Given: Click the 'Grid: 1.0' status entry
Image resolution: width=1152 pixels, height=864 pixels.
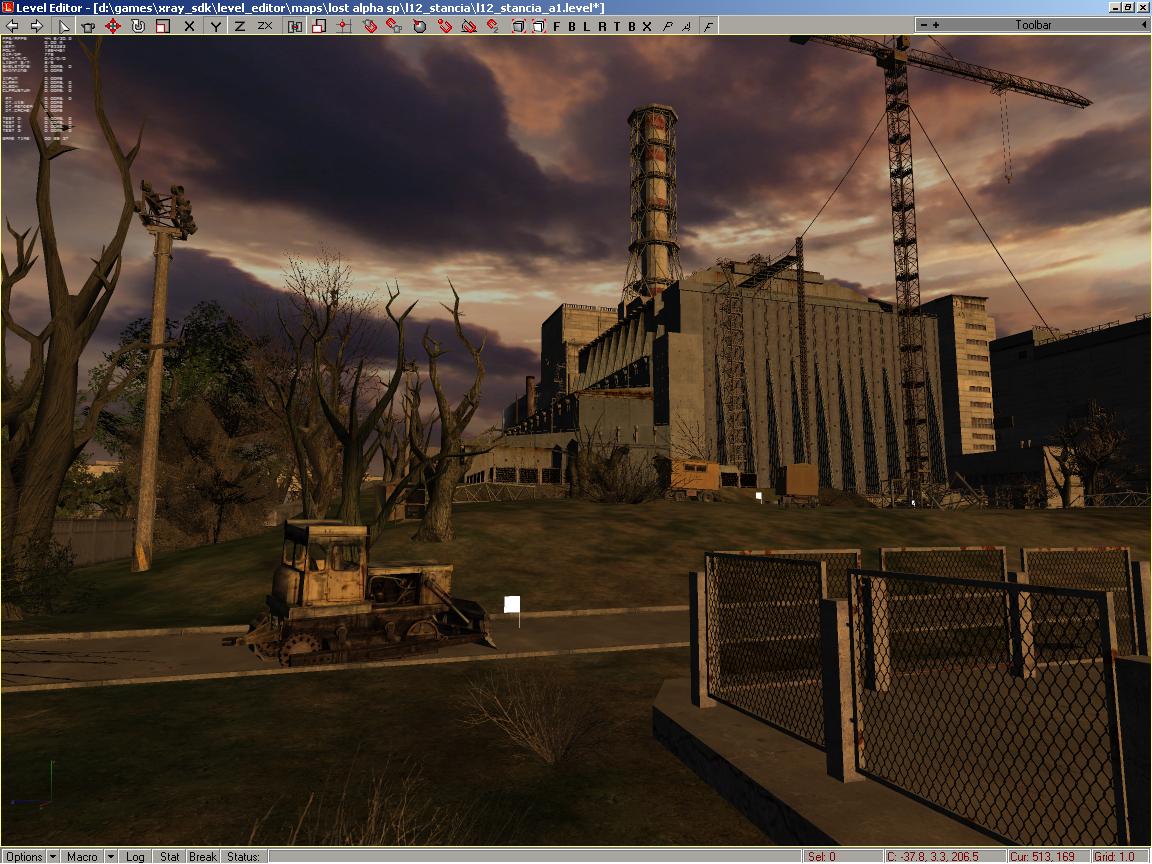Looking at the screenshot, I should point(1119,857).
